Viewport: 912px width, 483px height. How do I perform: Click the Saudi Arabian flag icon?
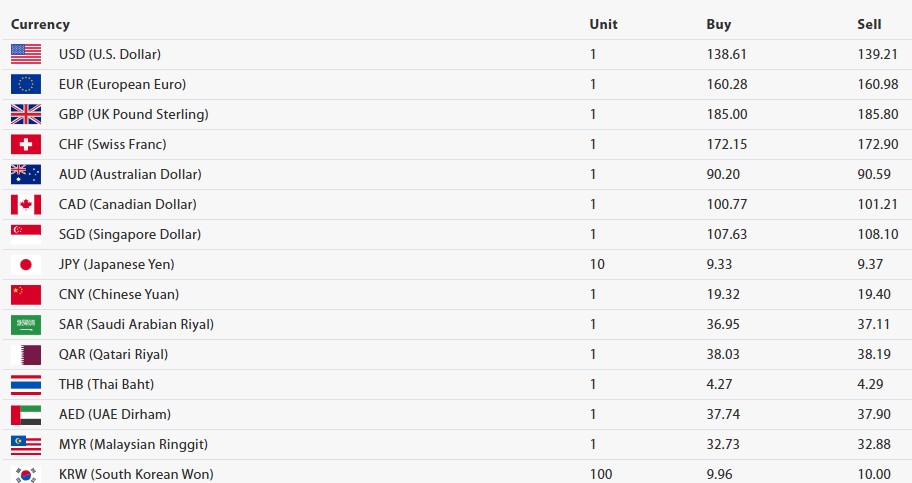(26, 324)
